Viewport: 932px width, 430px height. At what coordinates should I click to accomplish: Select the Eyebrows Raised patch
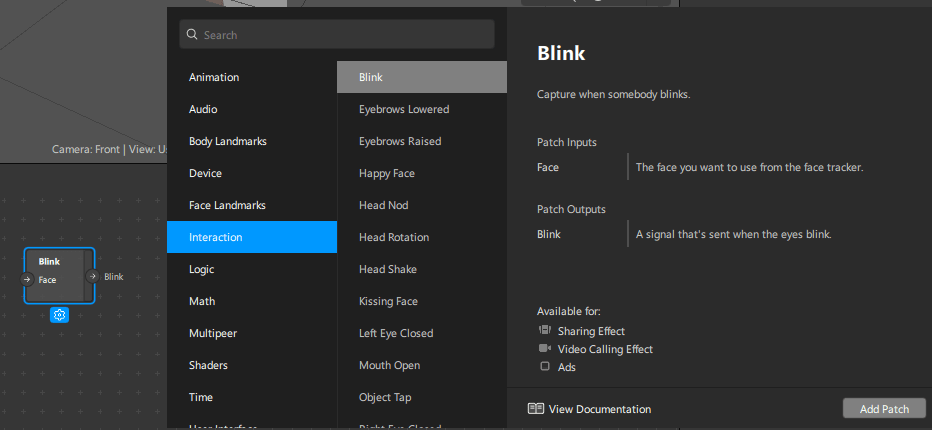click(x=400, y=141)
